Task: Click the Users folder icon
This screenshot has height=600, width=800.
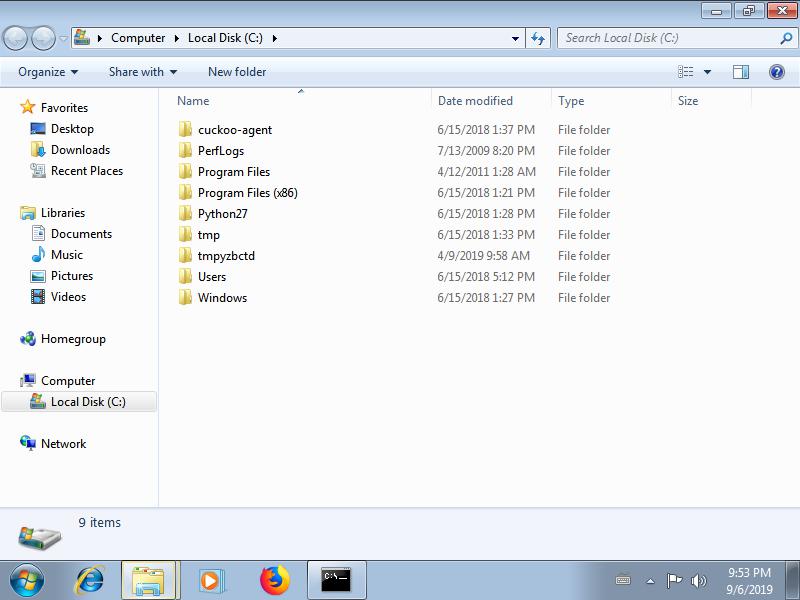Action: pos(185,277)
